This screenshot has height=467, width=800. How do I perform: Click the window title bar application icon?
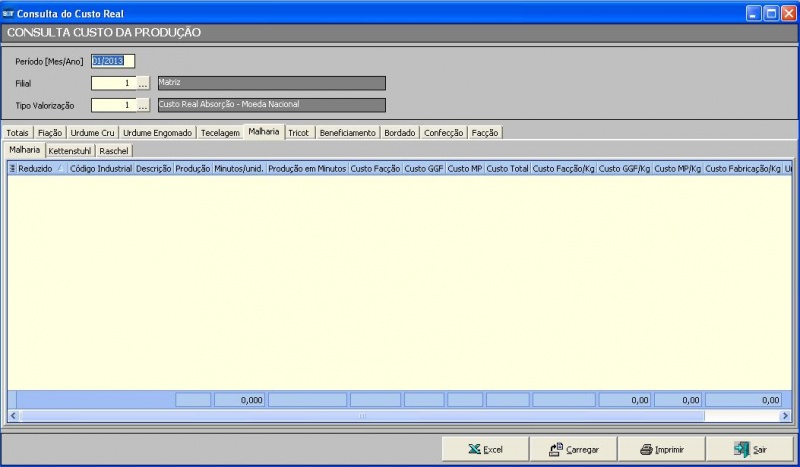9,13
